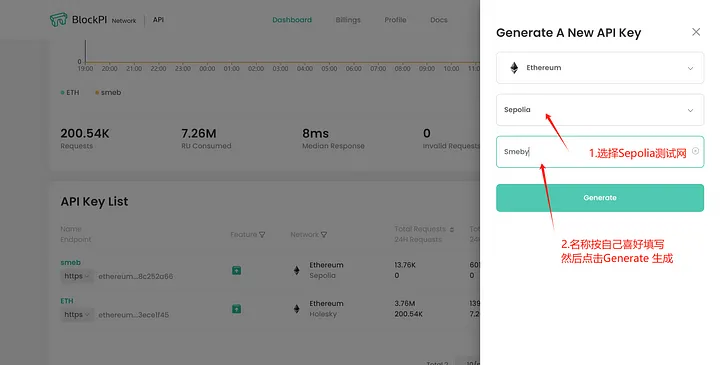This screenshot has height=365, width=720.
Task: Open the Docs tab
Action: [439, 20]
